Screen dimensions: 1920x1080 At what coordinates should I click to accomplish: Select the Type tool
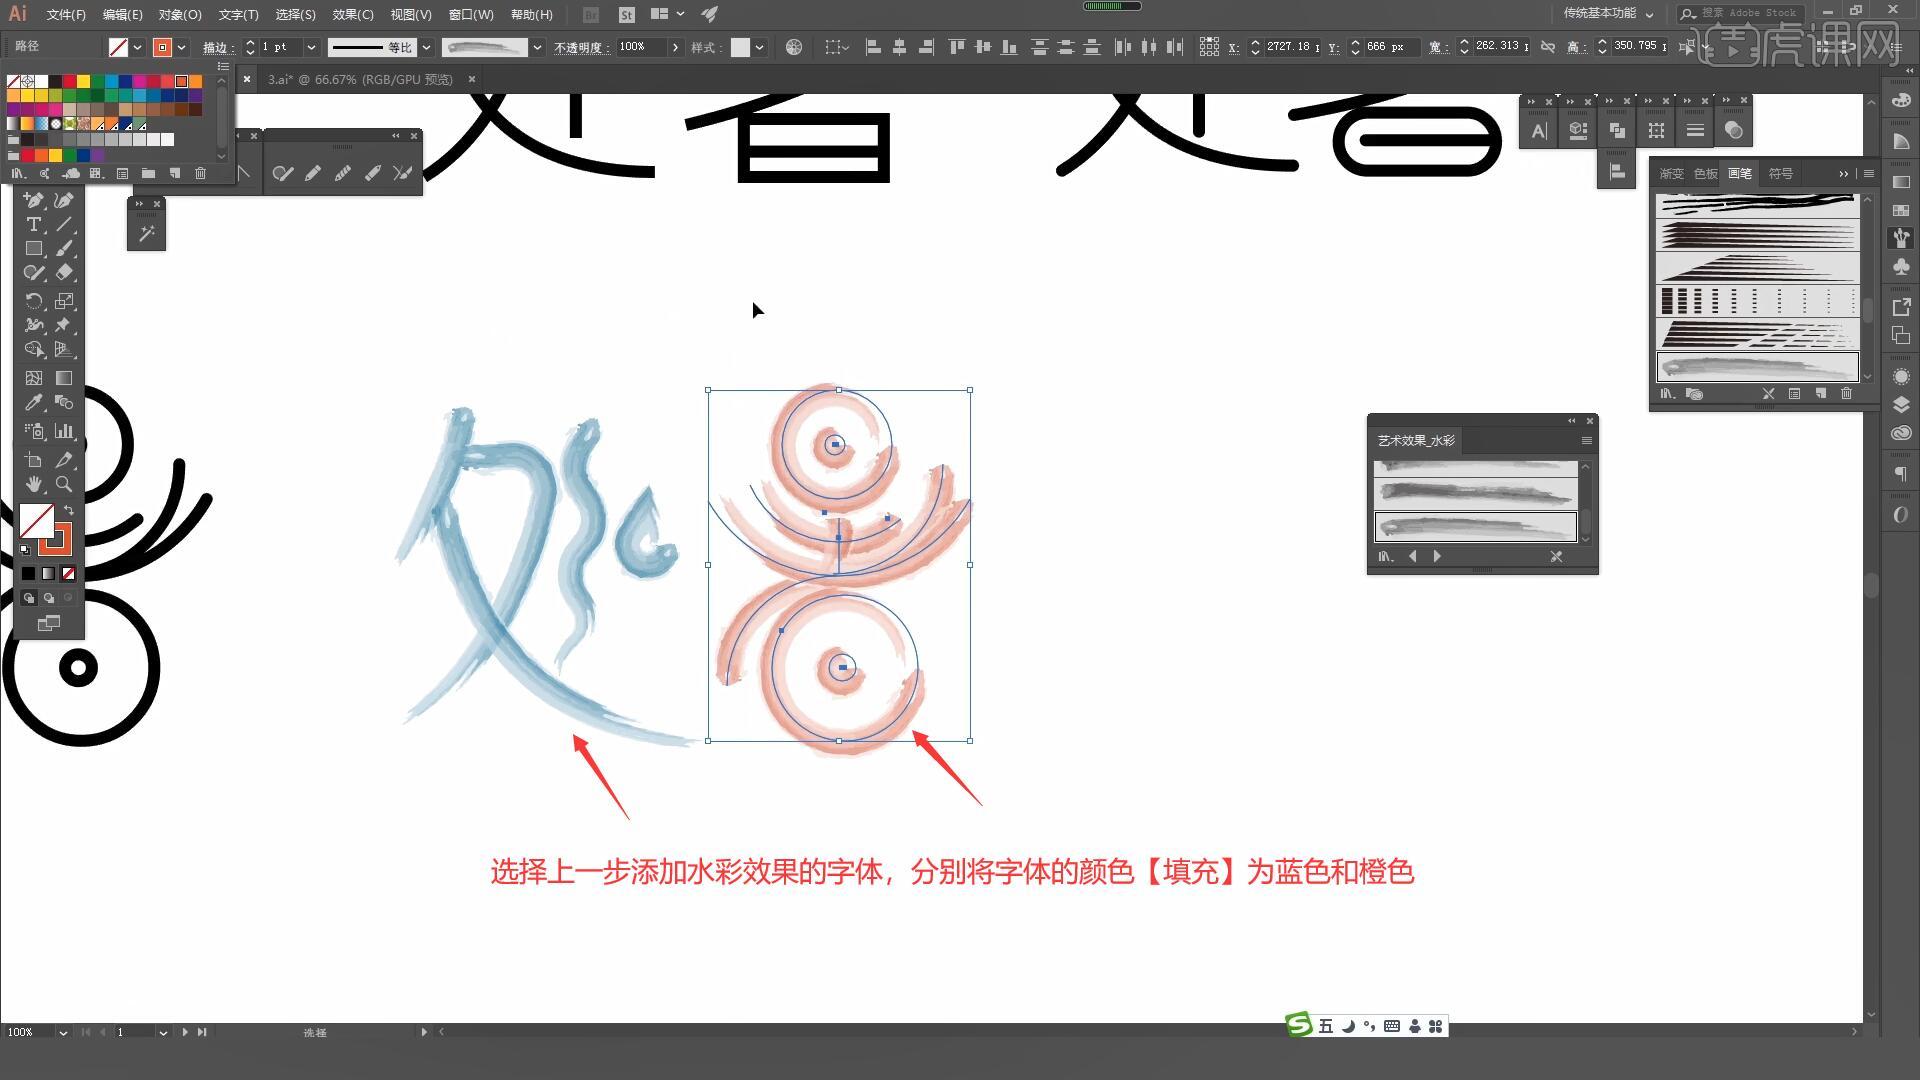click(33, 224)
